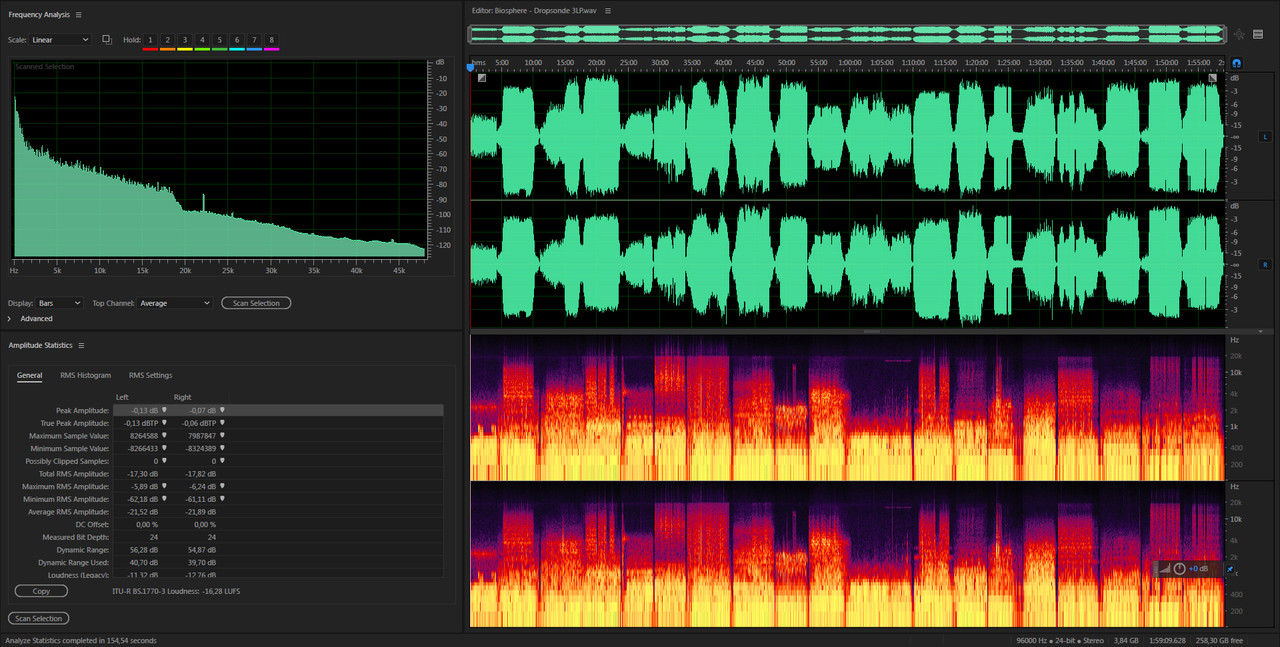Click the 1:00:00 mark on time ruler
1280x647 pixels.
849,62
